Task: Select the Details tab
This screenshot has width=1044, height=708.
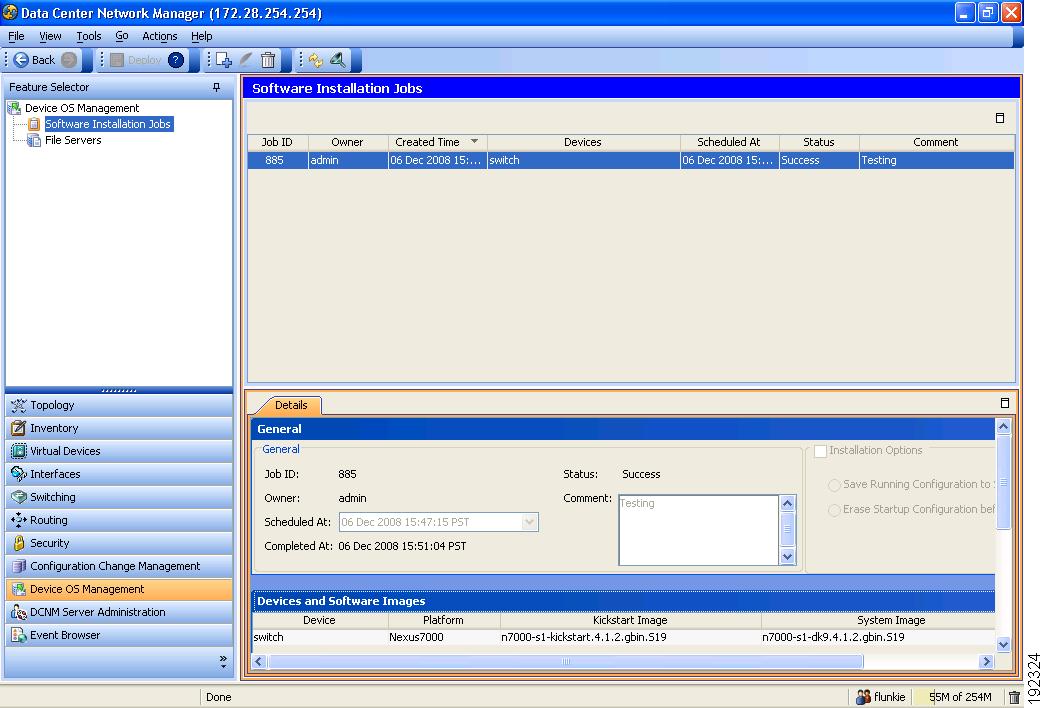Action: coord(291,405)
